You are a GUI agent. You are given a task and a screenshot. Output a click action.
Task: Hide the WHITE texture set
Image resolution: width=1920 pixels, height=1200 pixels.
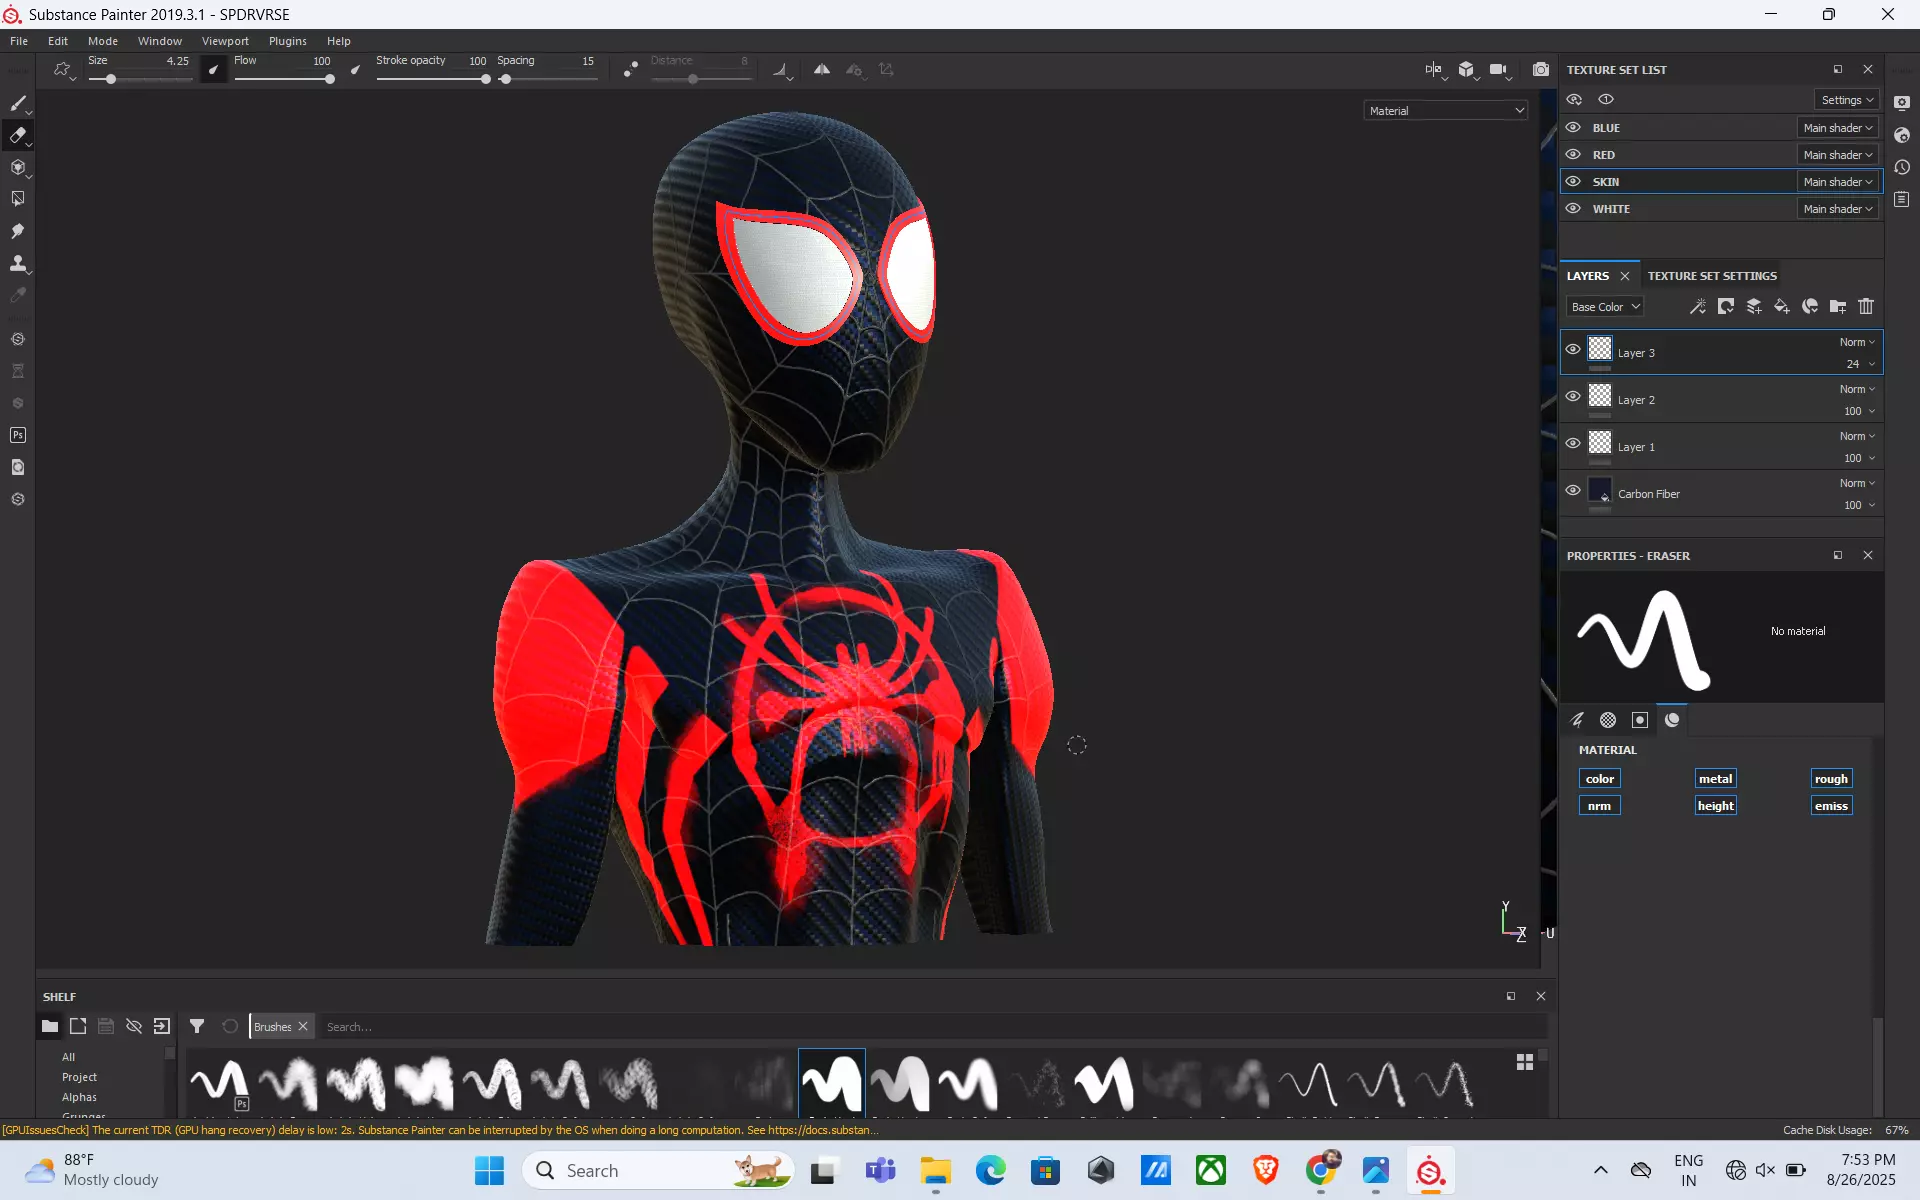[x=1573, y=209]
